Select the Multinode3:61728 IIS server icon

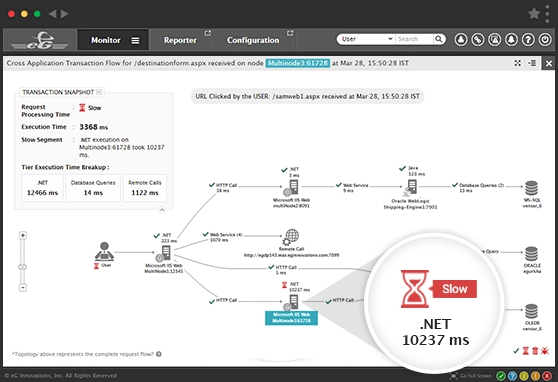(291, 303)
